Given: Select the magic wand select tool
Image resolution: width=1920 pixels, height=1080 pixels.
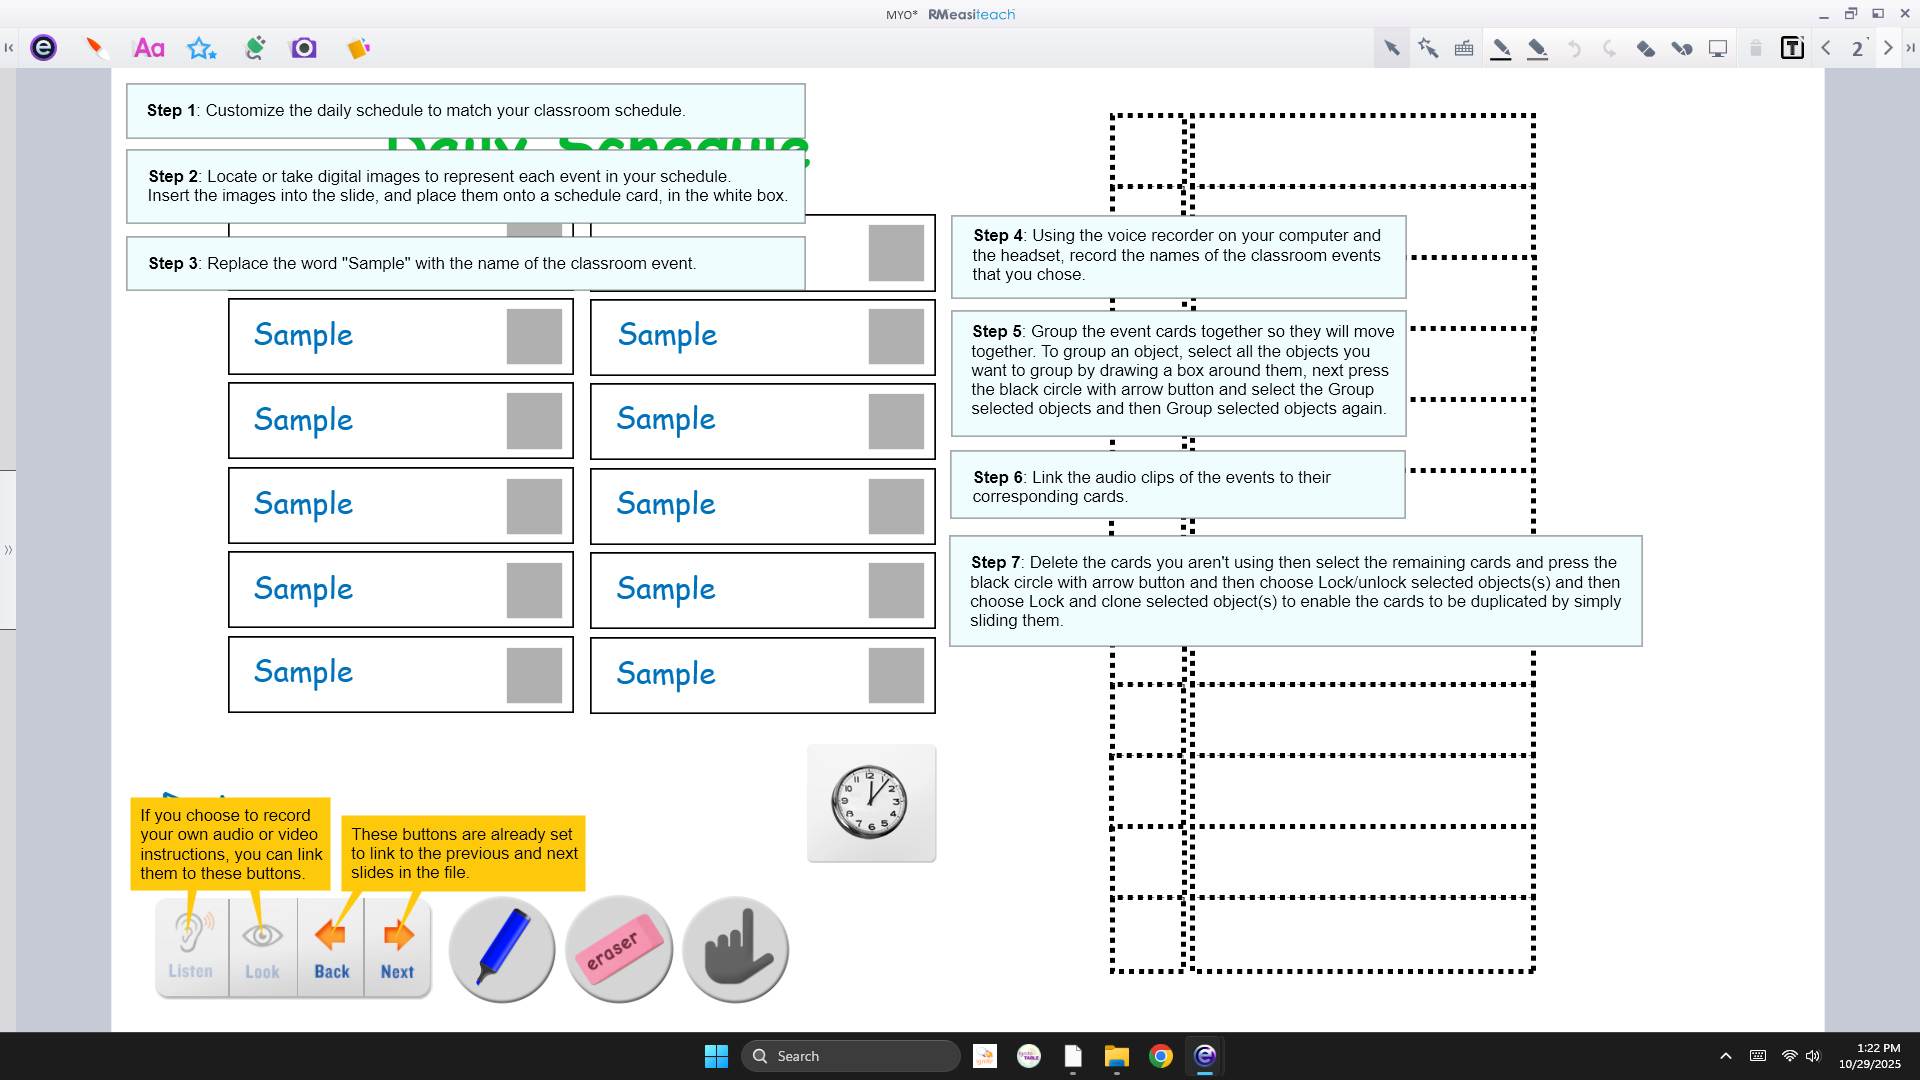Looking at the screenshot, I should [1427, 47].
